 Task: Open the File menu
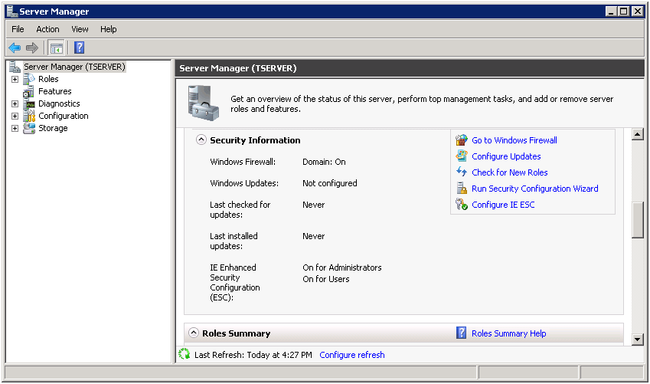[17, 29]
